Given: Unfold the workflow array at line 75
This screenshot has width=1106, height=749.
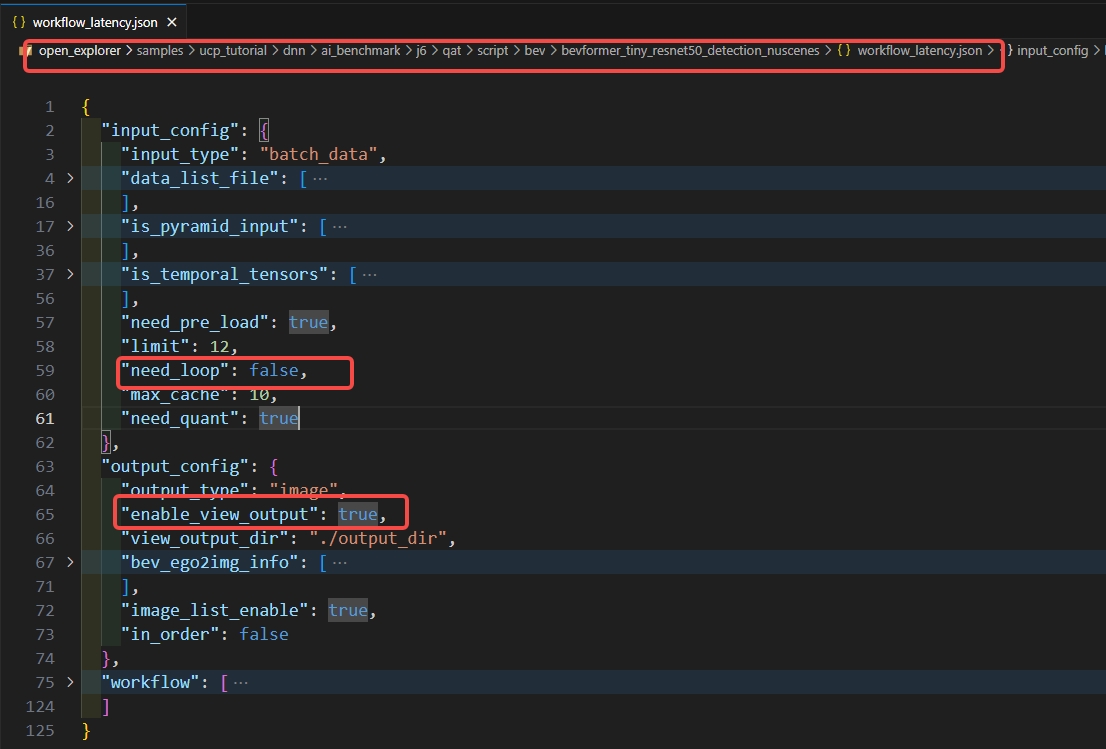Looking at the screenshot, I should coord(69,682).
